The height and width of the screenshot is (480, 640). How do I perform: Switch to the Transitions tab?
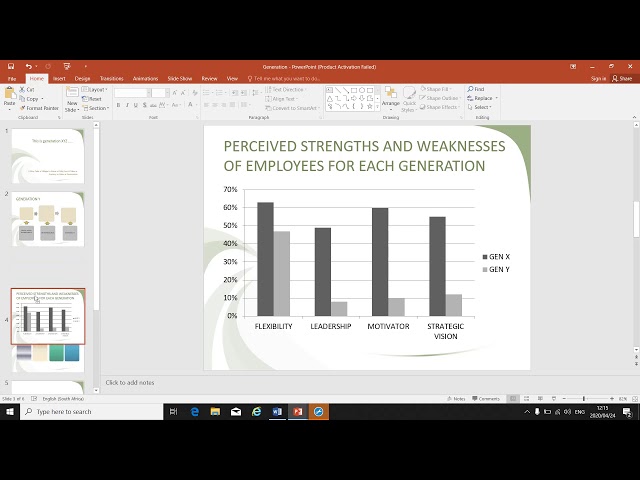(x=111, y=78)
